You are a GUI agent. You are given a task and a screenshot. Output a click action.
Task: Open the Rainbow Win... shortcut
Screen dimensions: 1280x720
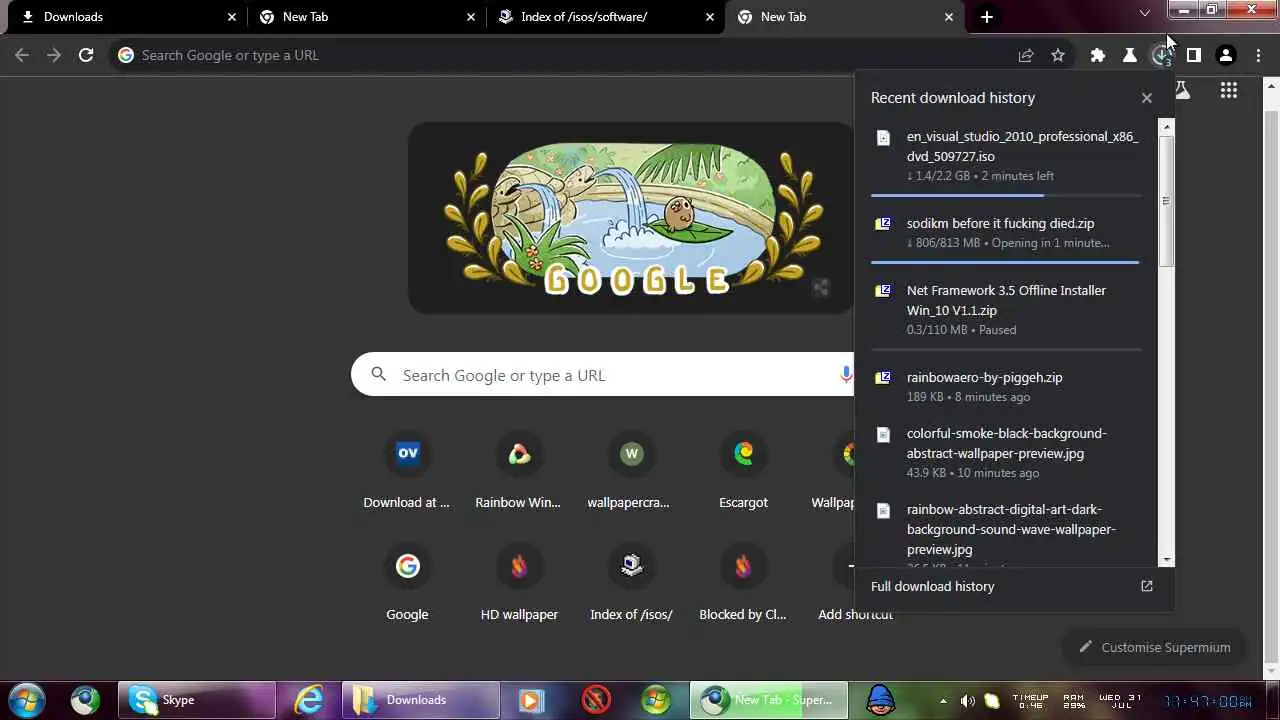point(518,472)
